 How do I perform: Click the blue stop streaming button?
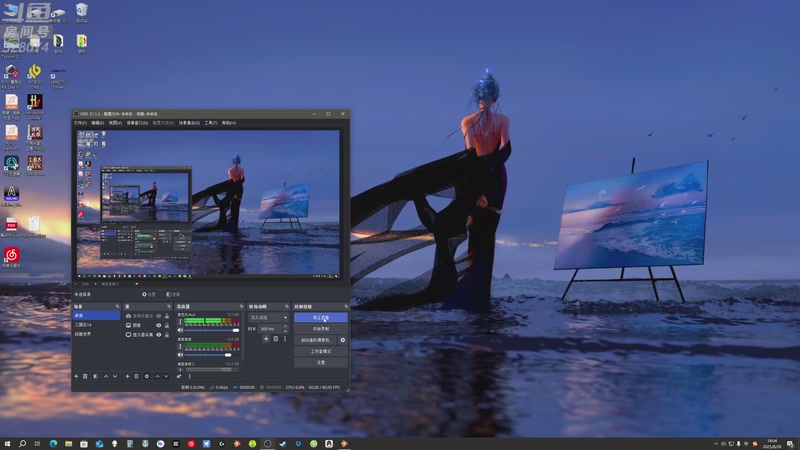pos(321,317)
